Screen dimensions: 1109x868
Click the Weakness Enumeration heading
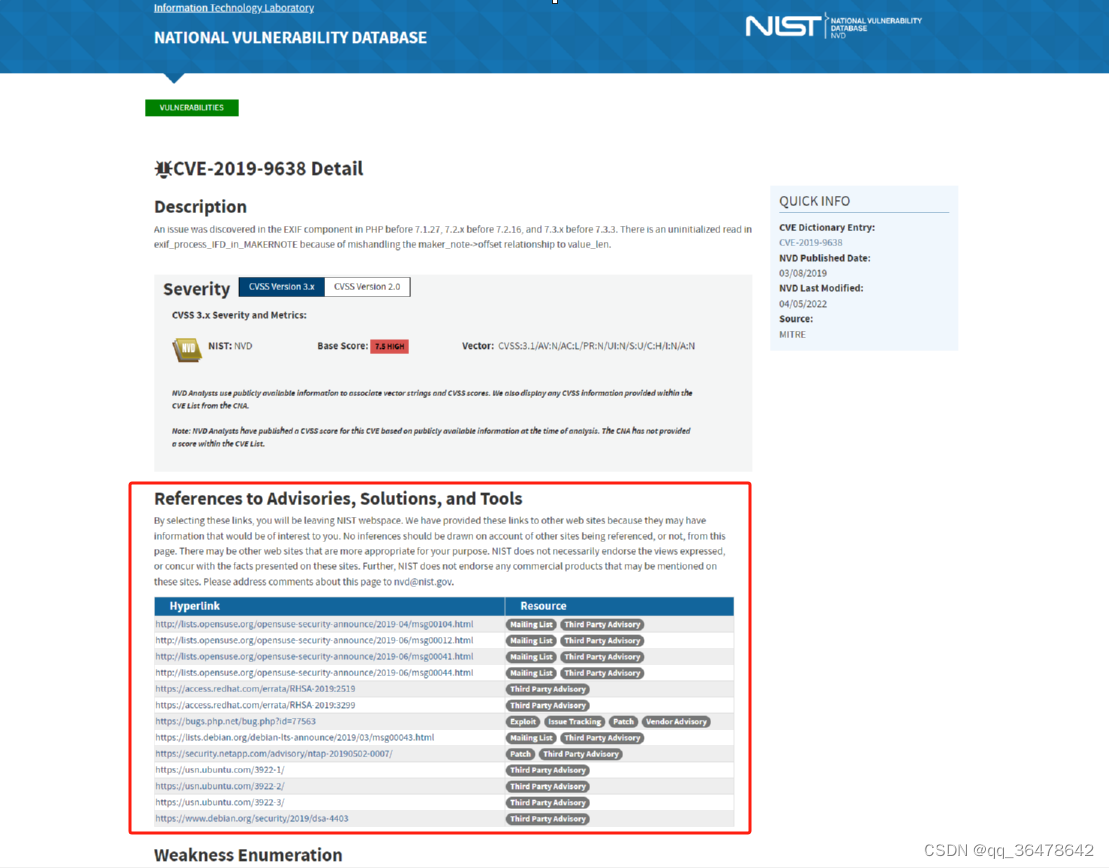pyautogui.click(x=248, y=855)
